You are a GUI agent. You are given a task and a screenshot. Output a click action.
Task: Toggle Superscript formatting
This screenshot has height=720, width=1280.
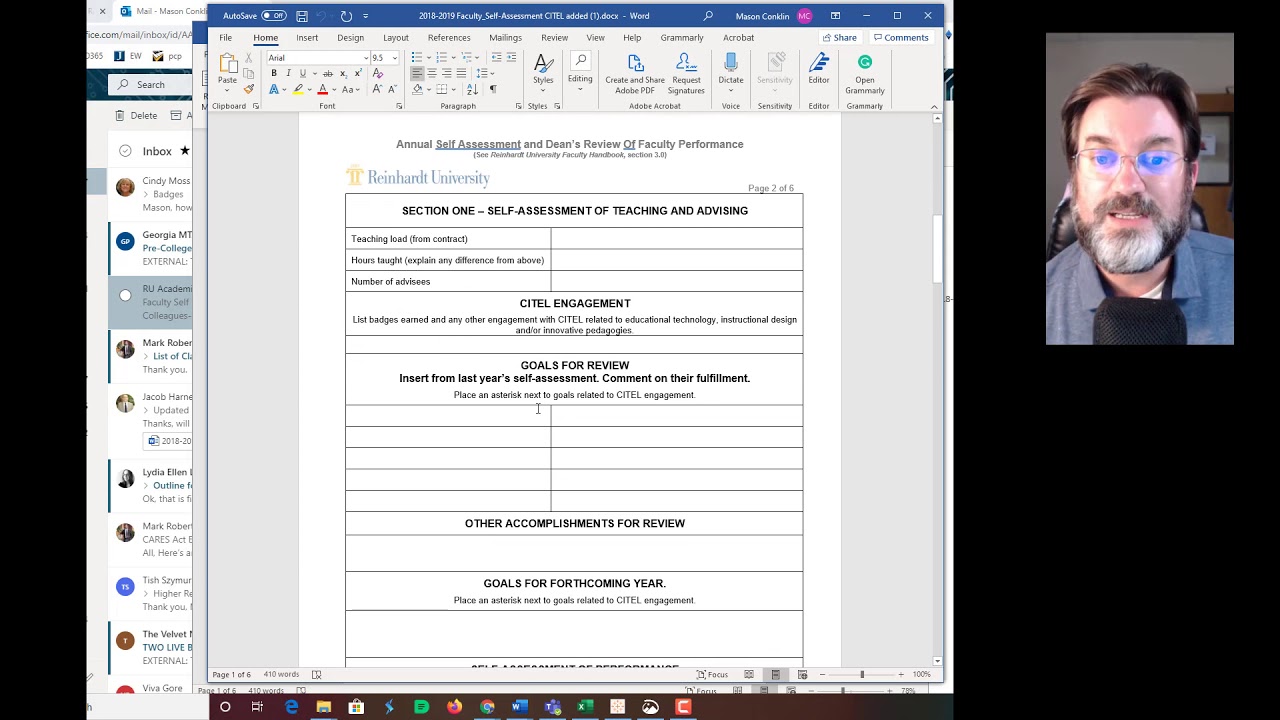357,74
